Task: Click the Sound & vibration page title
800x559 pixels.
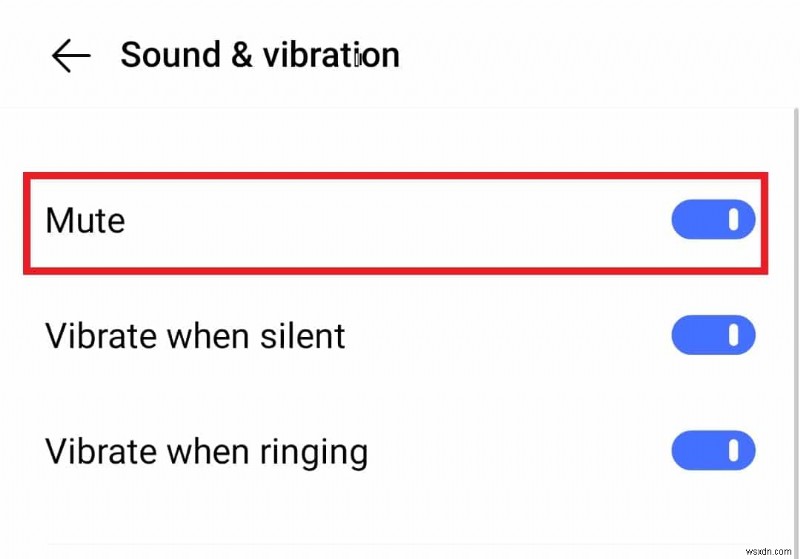Action: pyautogui.click(x=259, y=55)
